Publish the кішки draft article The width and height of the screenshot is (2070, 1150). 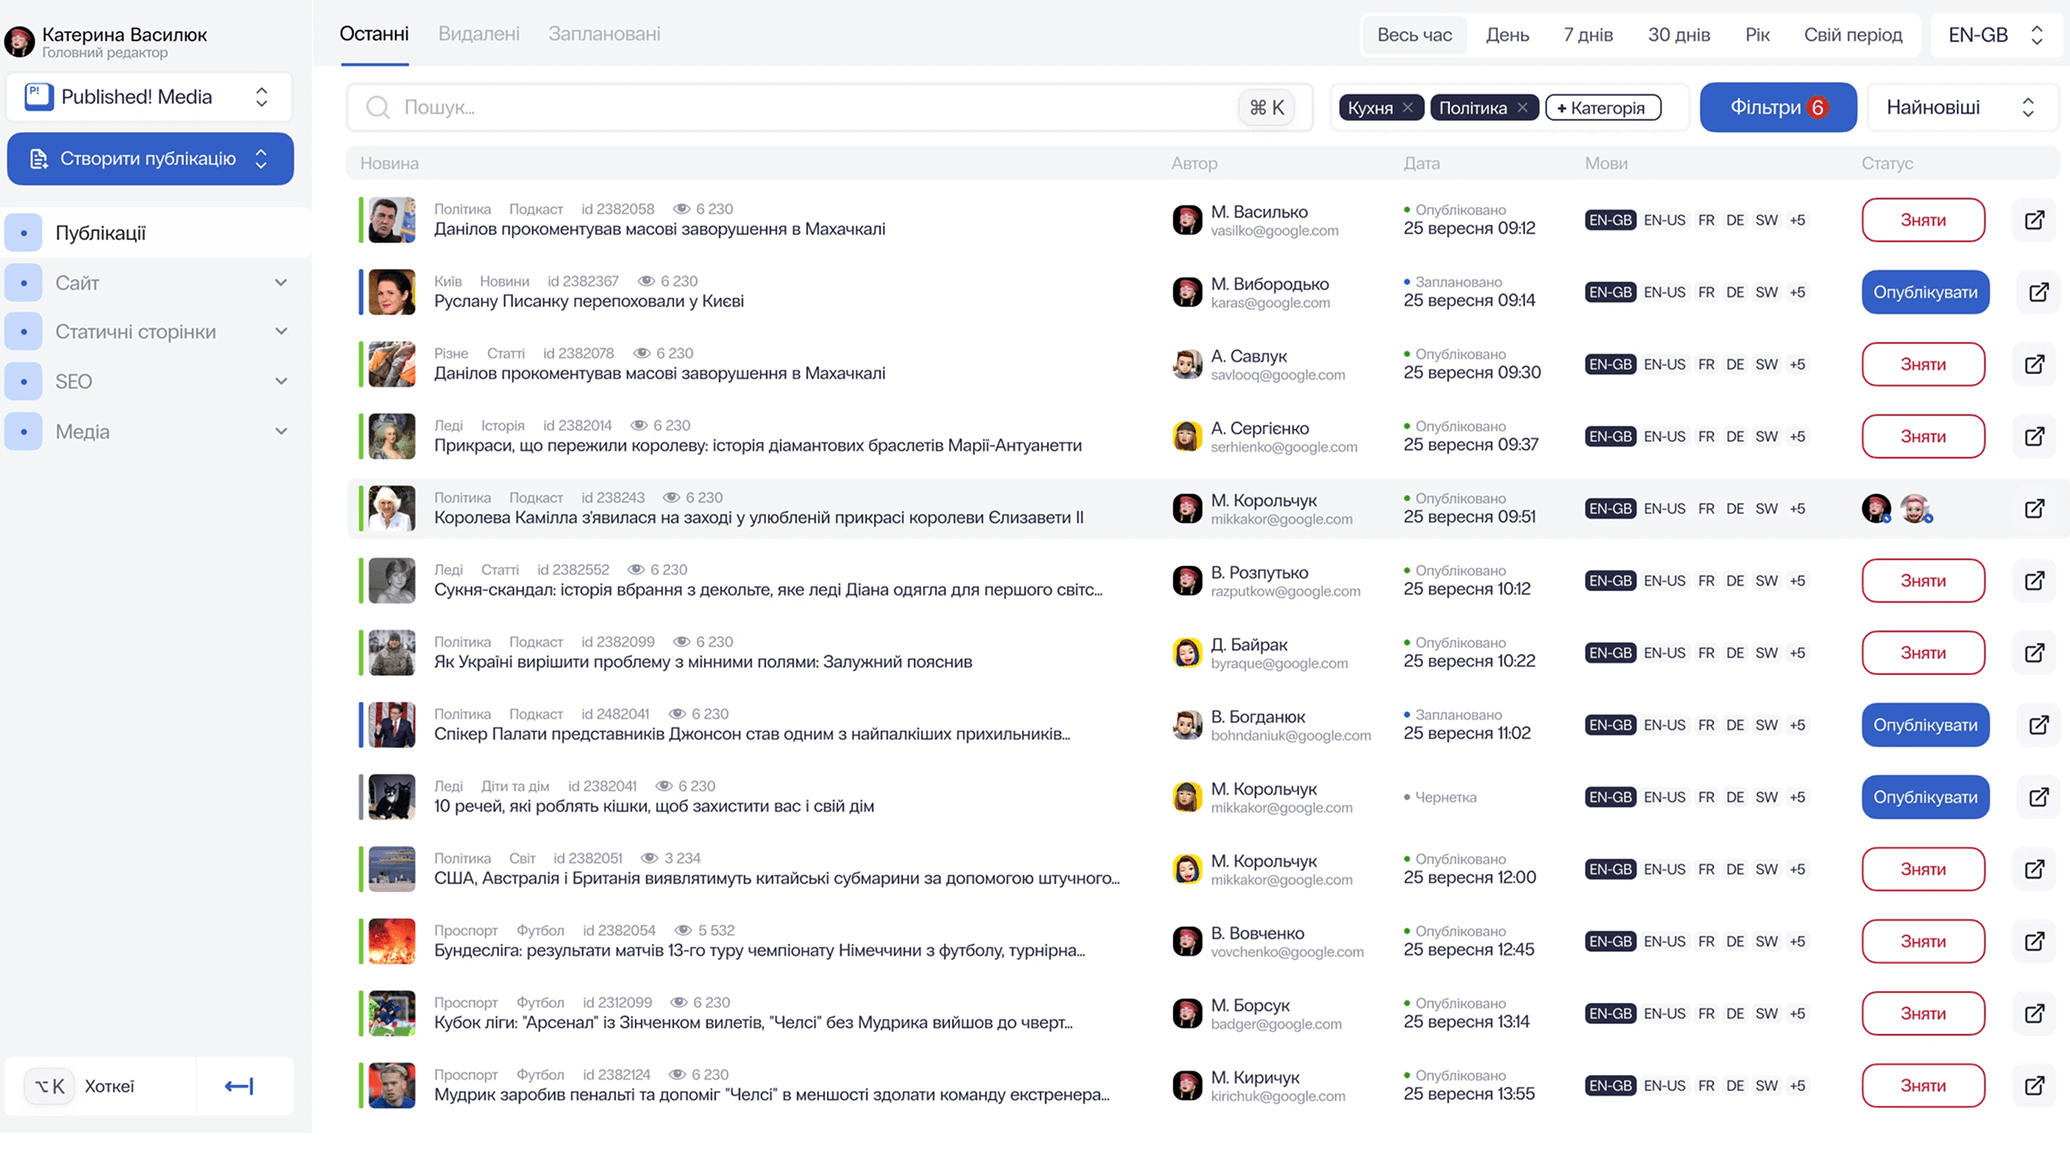pos(1924,797)
